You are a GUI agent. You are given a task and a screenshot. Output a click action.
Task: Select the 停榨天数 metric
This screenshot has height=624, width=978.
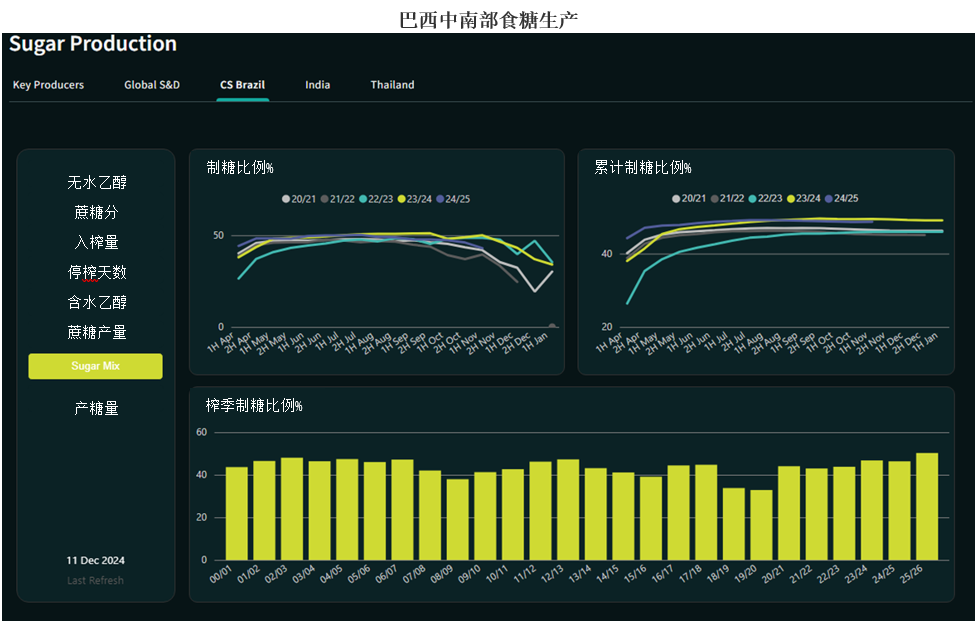[x=96, y=273]
